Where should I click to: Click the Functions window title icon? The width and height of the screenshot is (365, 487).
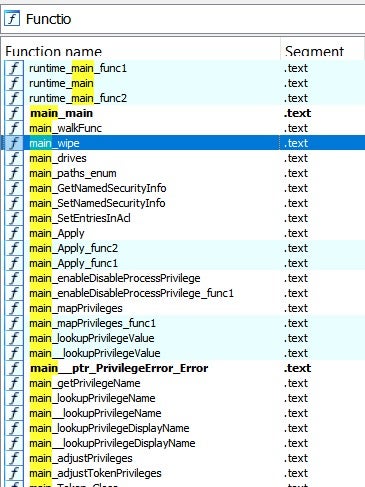tap(12, 18)
